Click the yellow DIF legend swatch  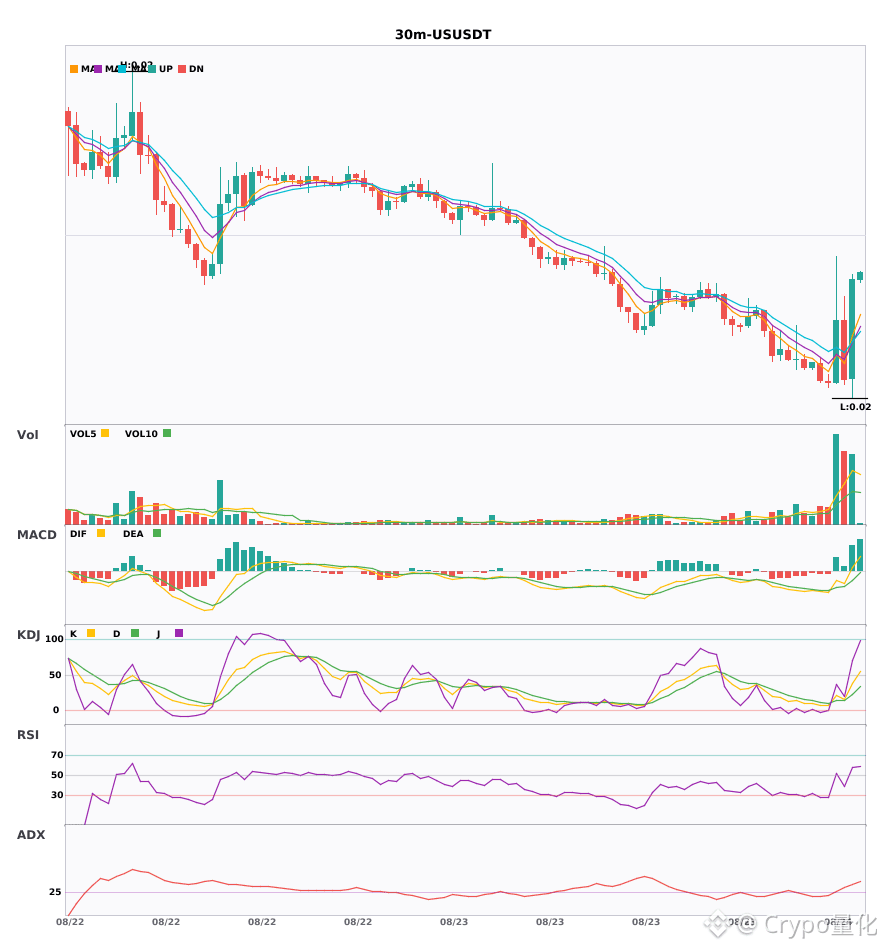click(x=101, y=533)
